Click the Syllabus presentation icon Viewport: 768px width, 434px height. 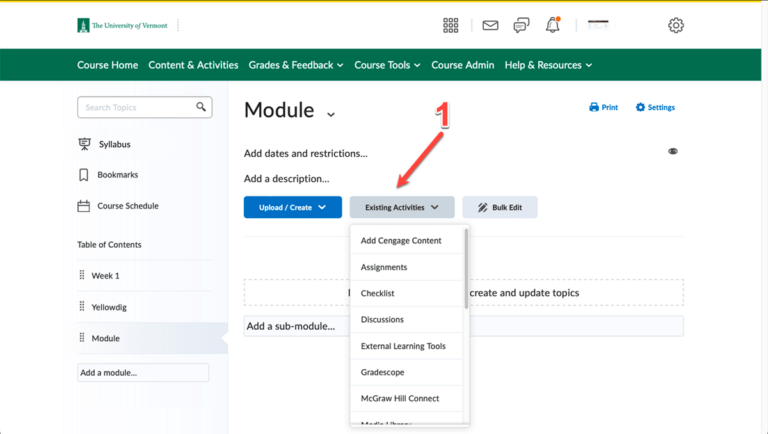click(x=84, y=144)
